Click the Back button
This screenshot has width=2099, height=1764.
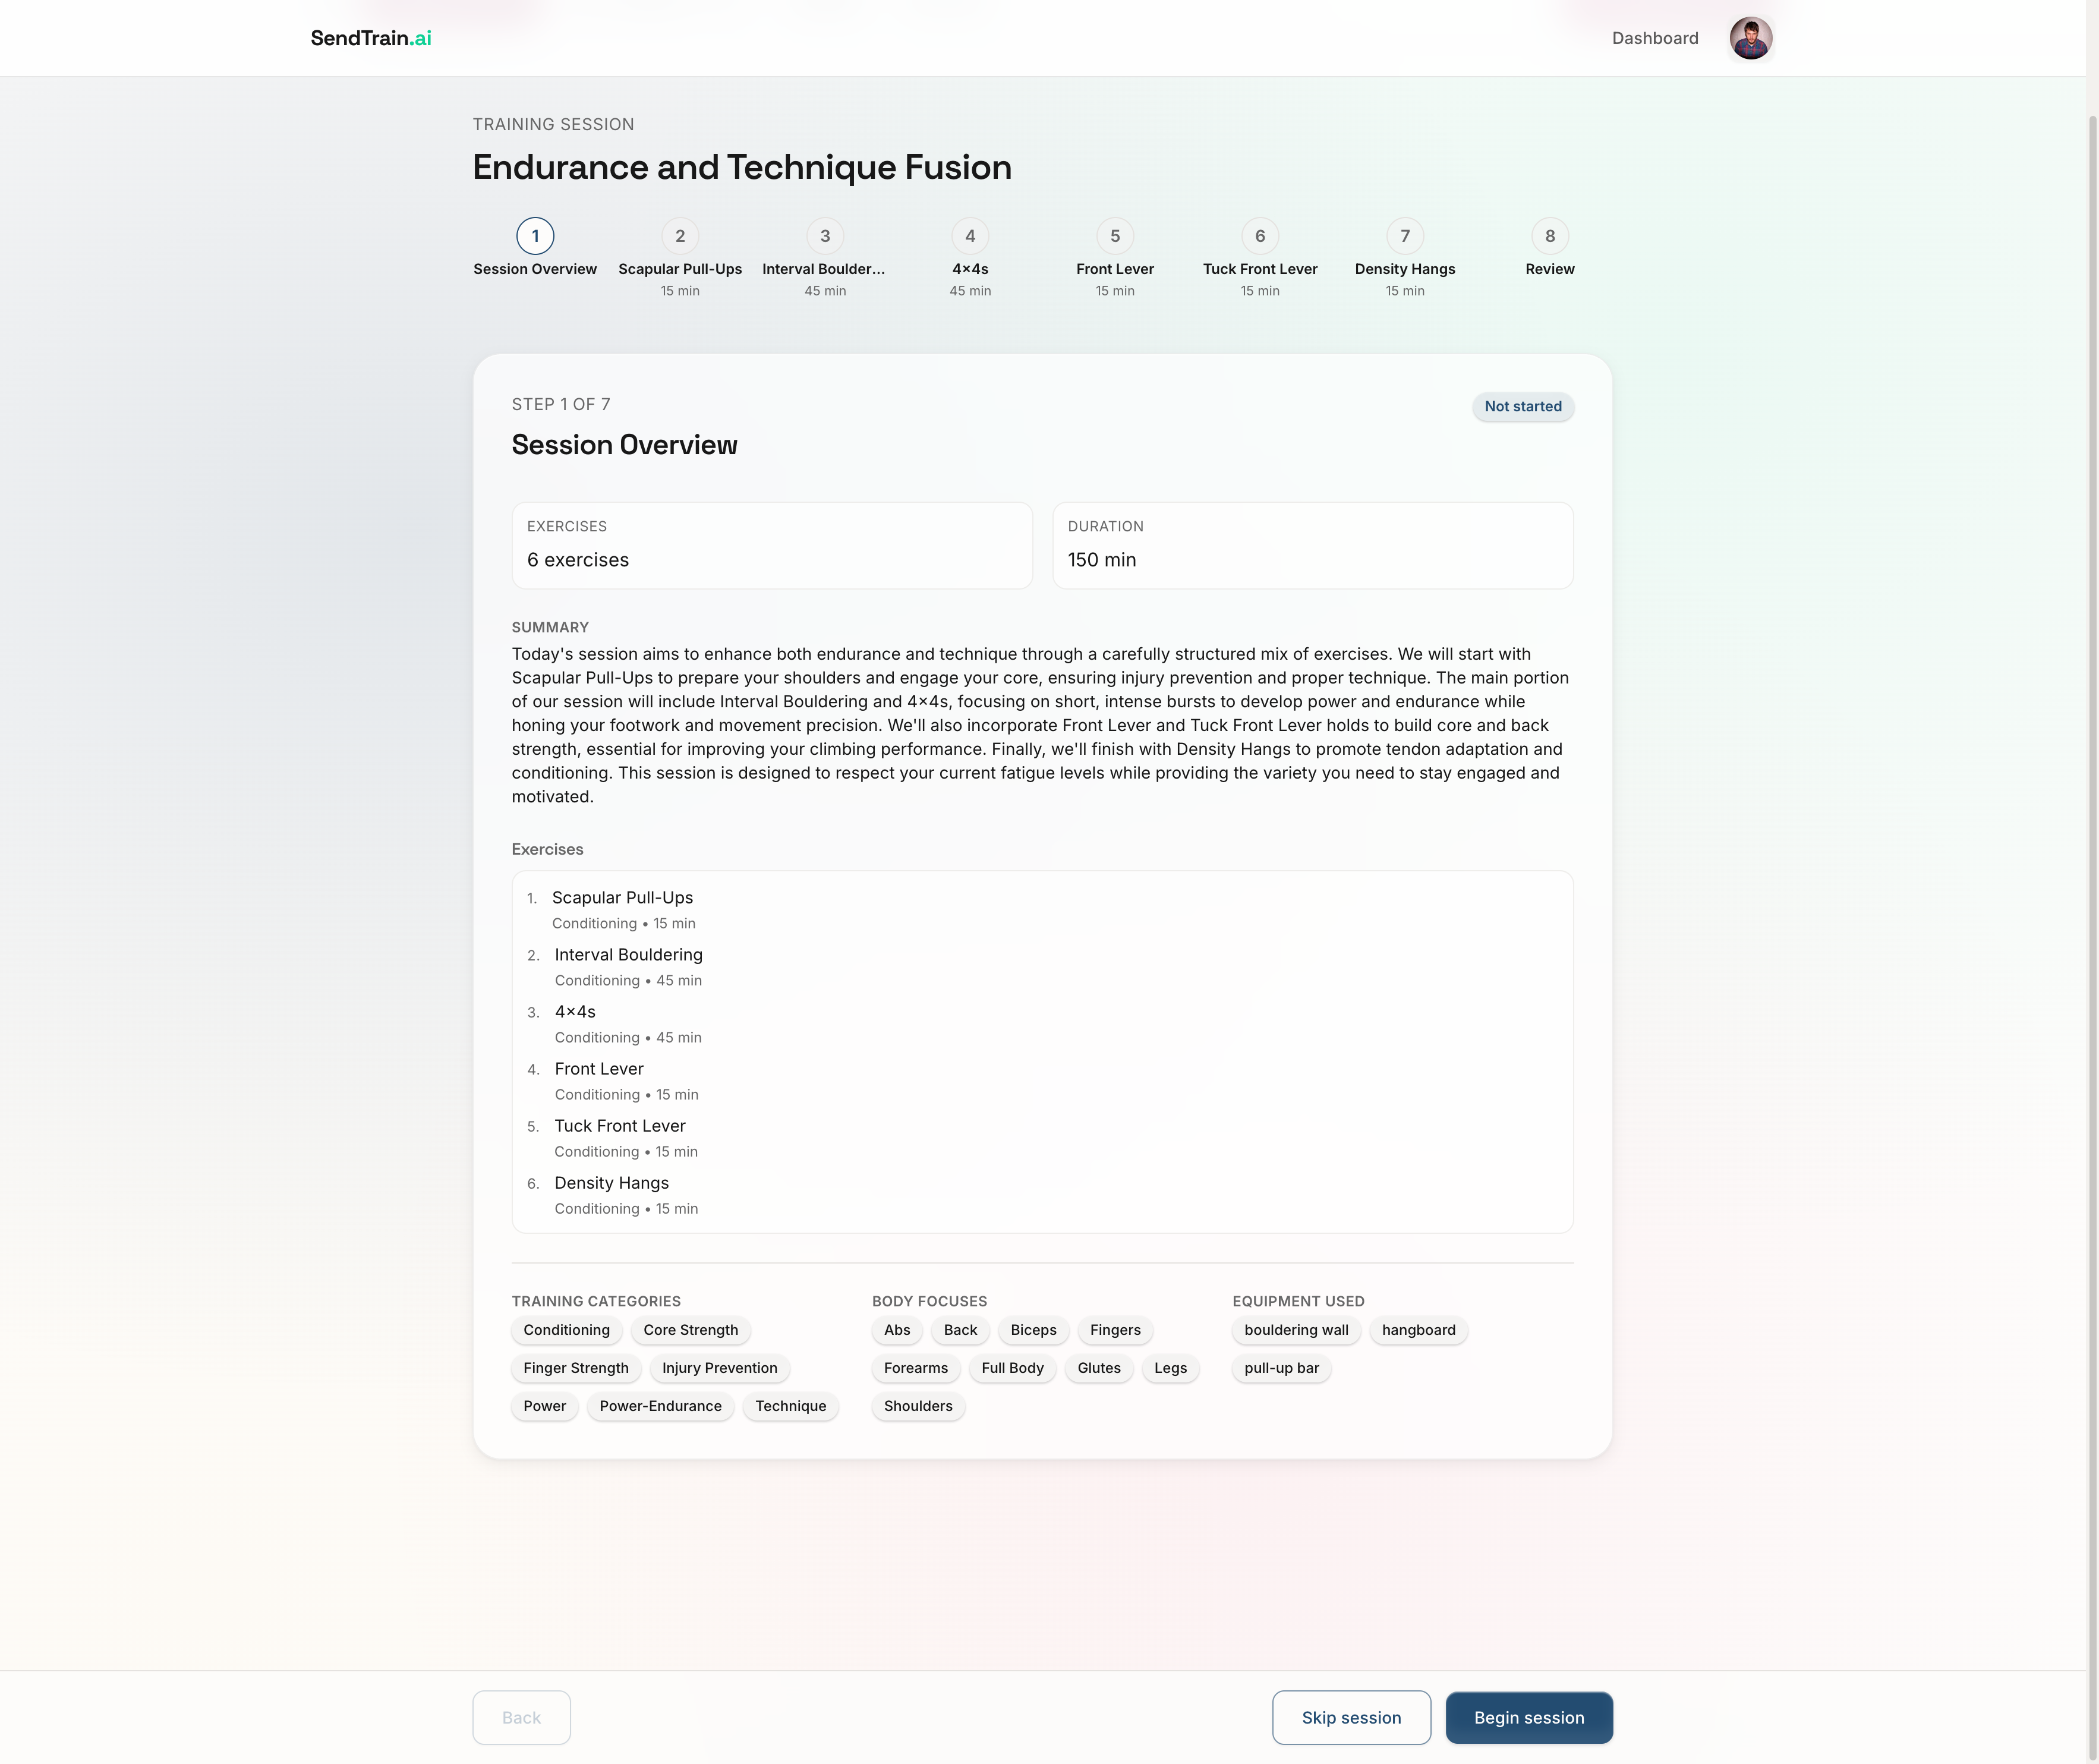point(521,1717)
